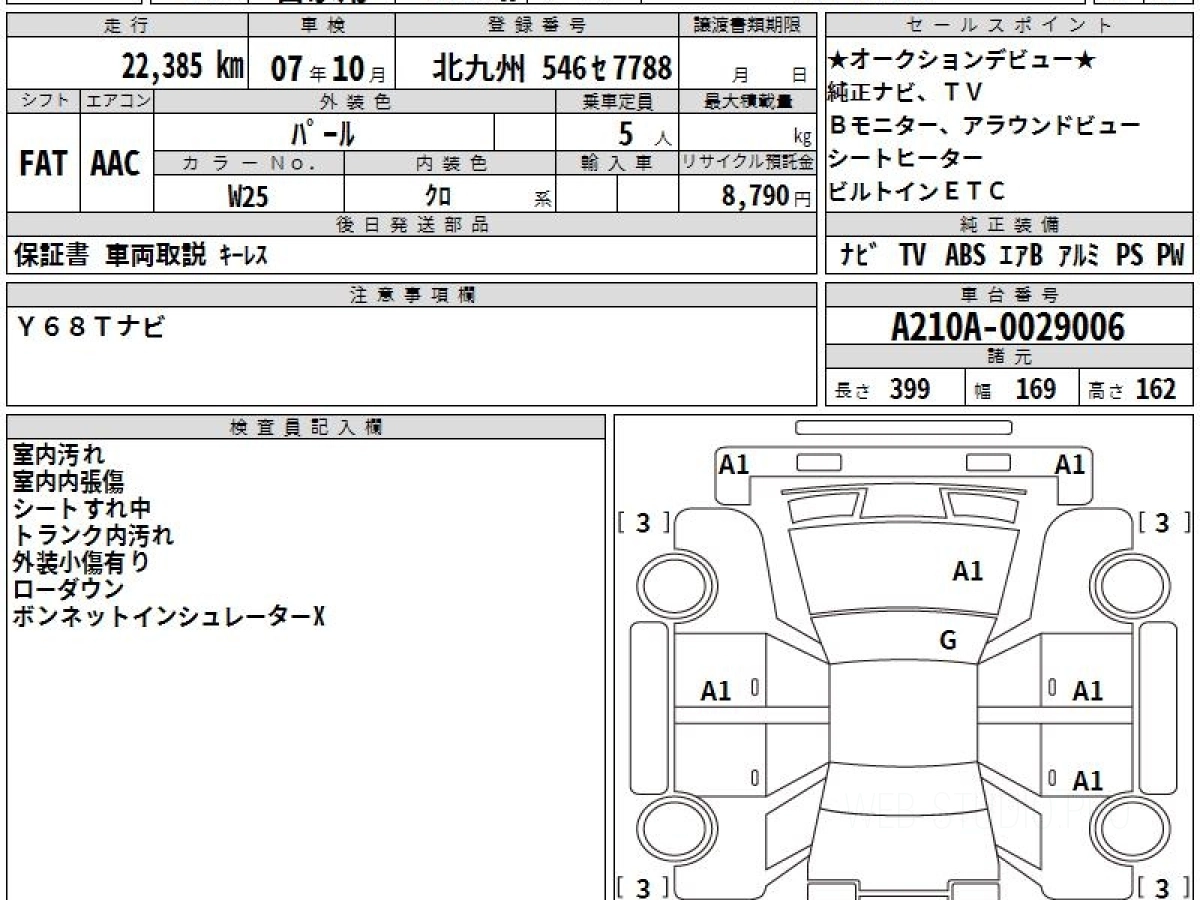Screen dimensions: 1200x900
Task: Select the exterior color パール
Action: click(x=323, y=132)
